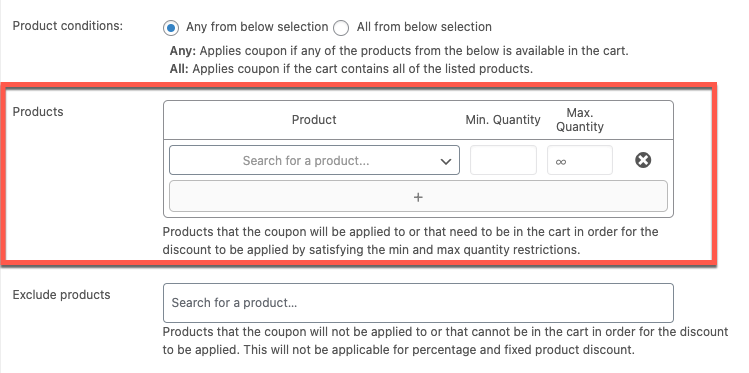749x373 pixels.
Task: Select the "All from below selection" radio button
Action: [x=341, y=28]
